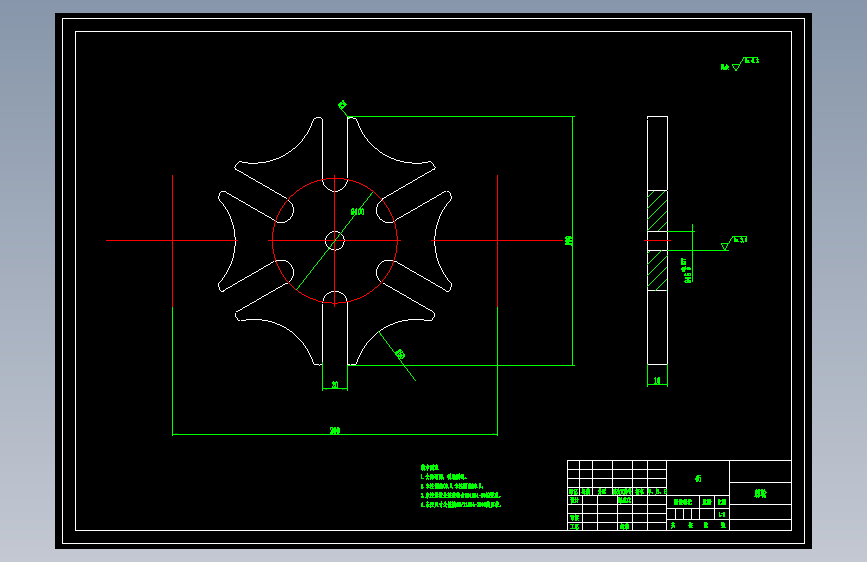The width and height of the screenshot is (867, 562).
Task: Click the upper hatched section of the side view
Action: [x=657, y=211]
